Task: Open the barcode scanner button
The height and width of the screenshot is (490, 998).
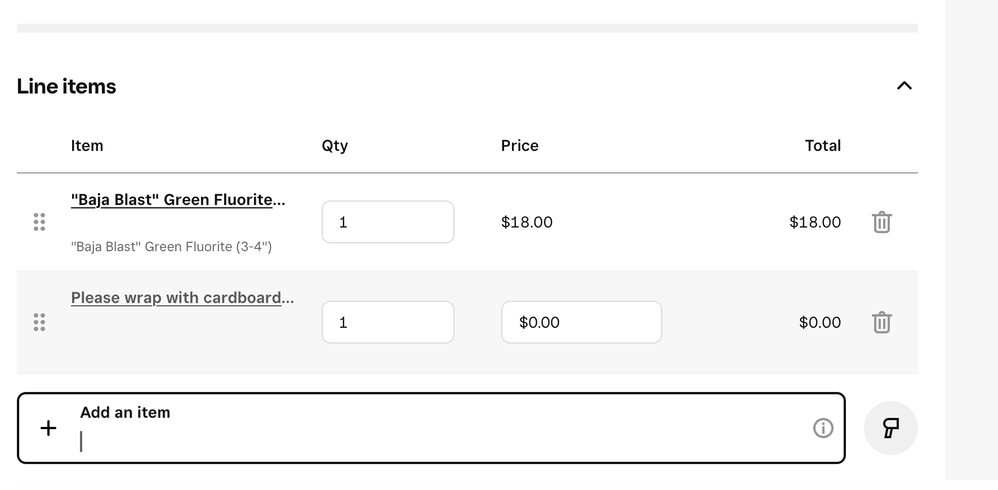Action: pyautogui.click(x=890, y=428)
